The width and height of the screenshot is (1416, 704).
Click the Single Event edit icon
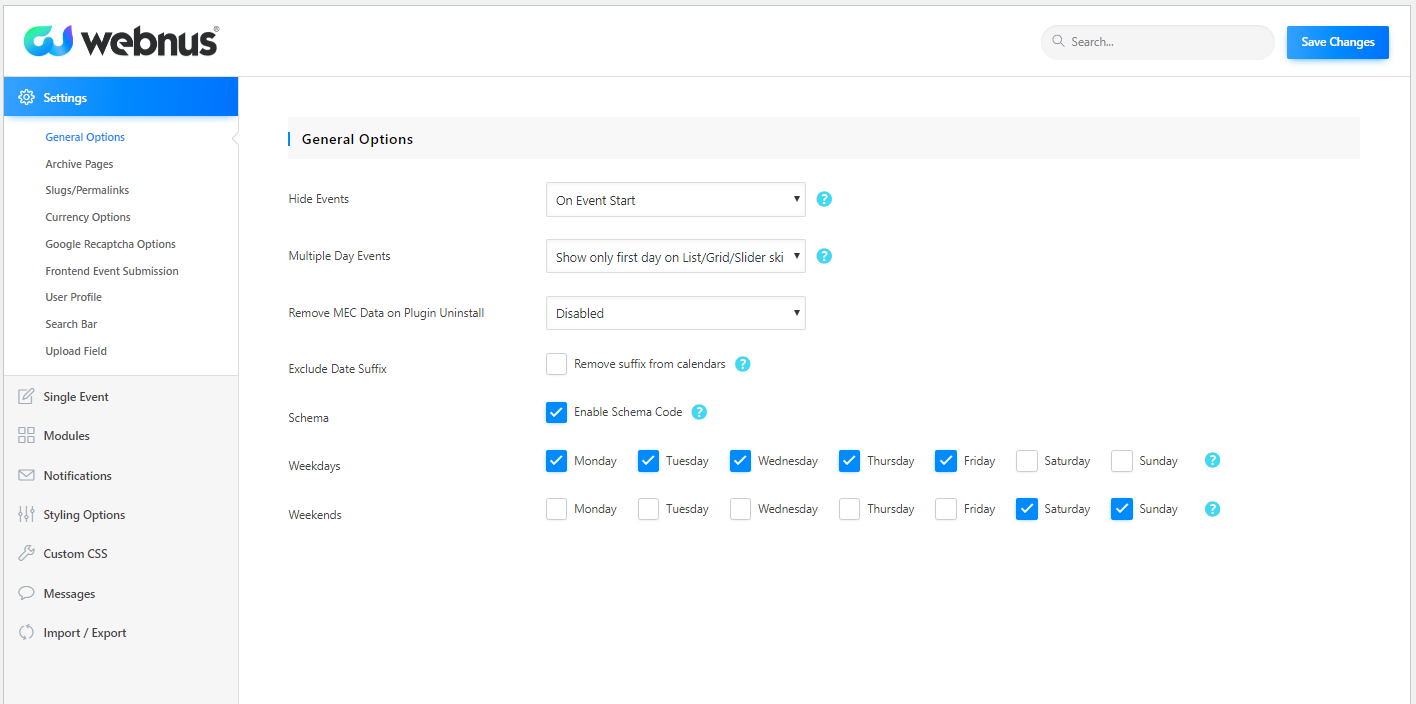[x=27, y=397]
